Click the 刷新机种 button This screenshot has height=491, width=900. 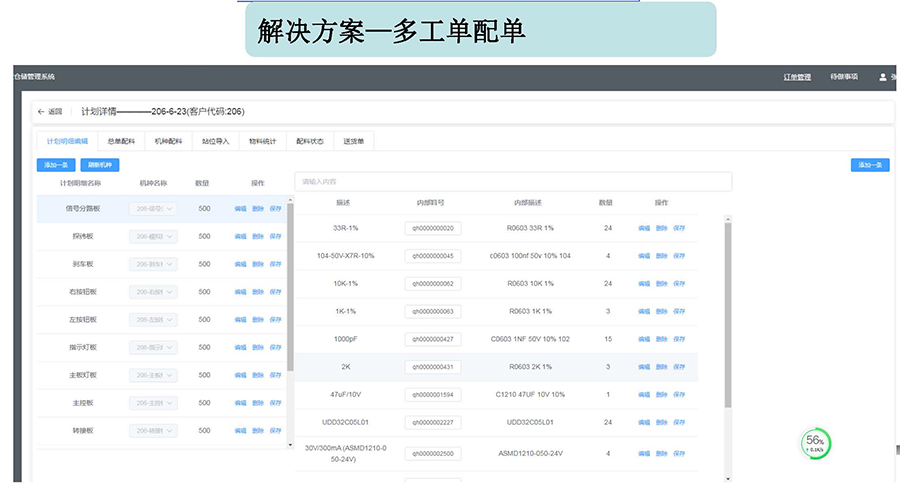pyautogui.click(x=102, y=165)
